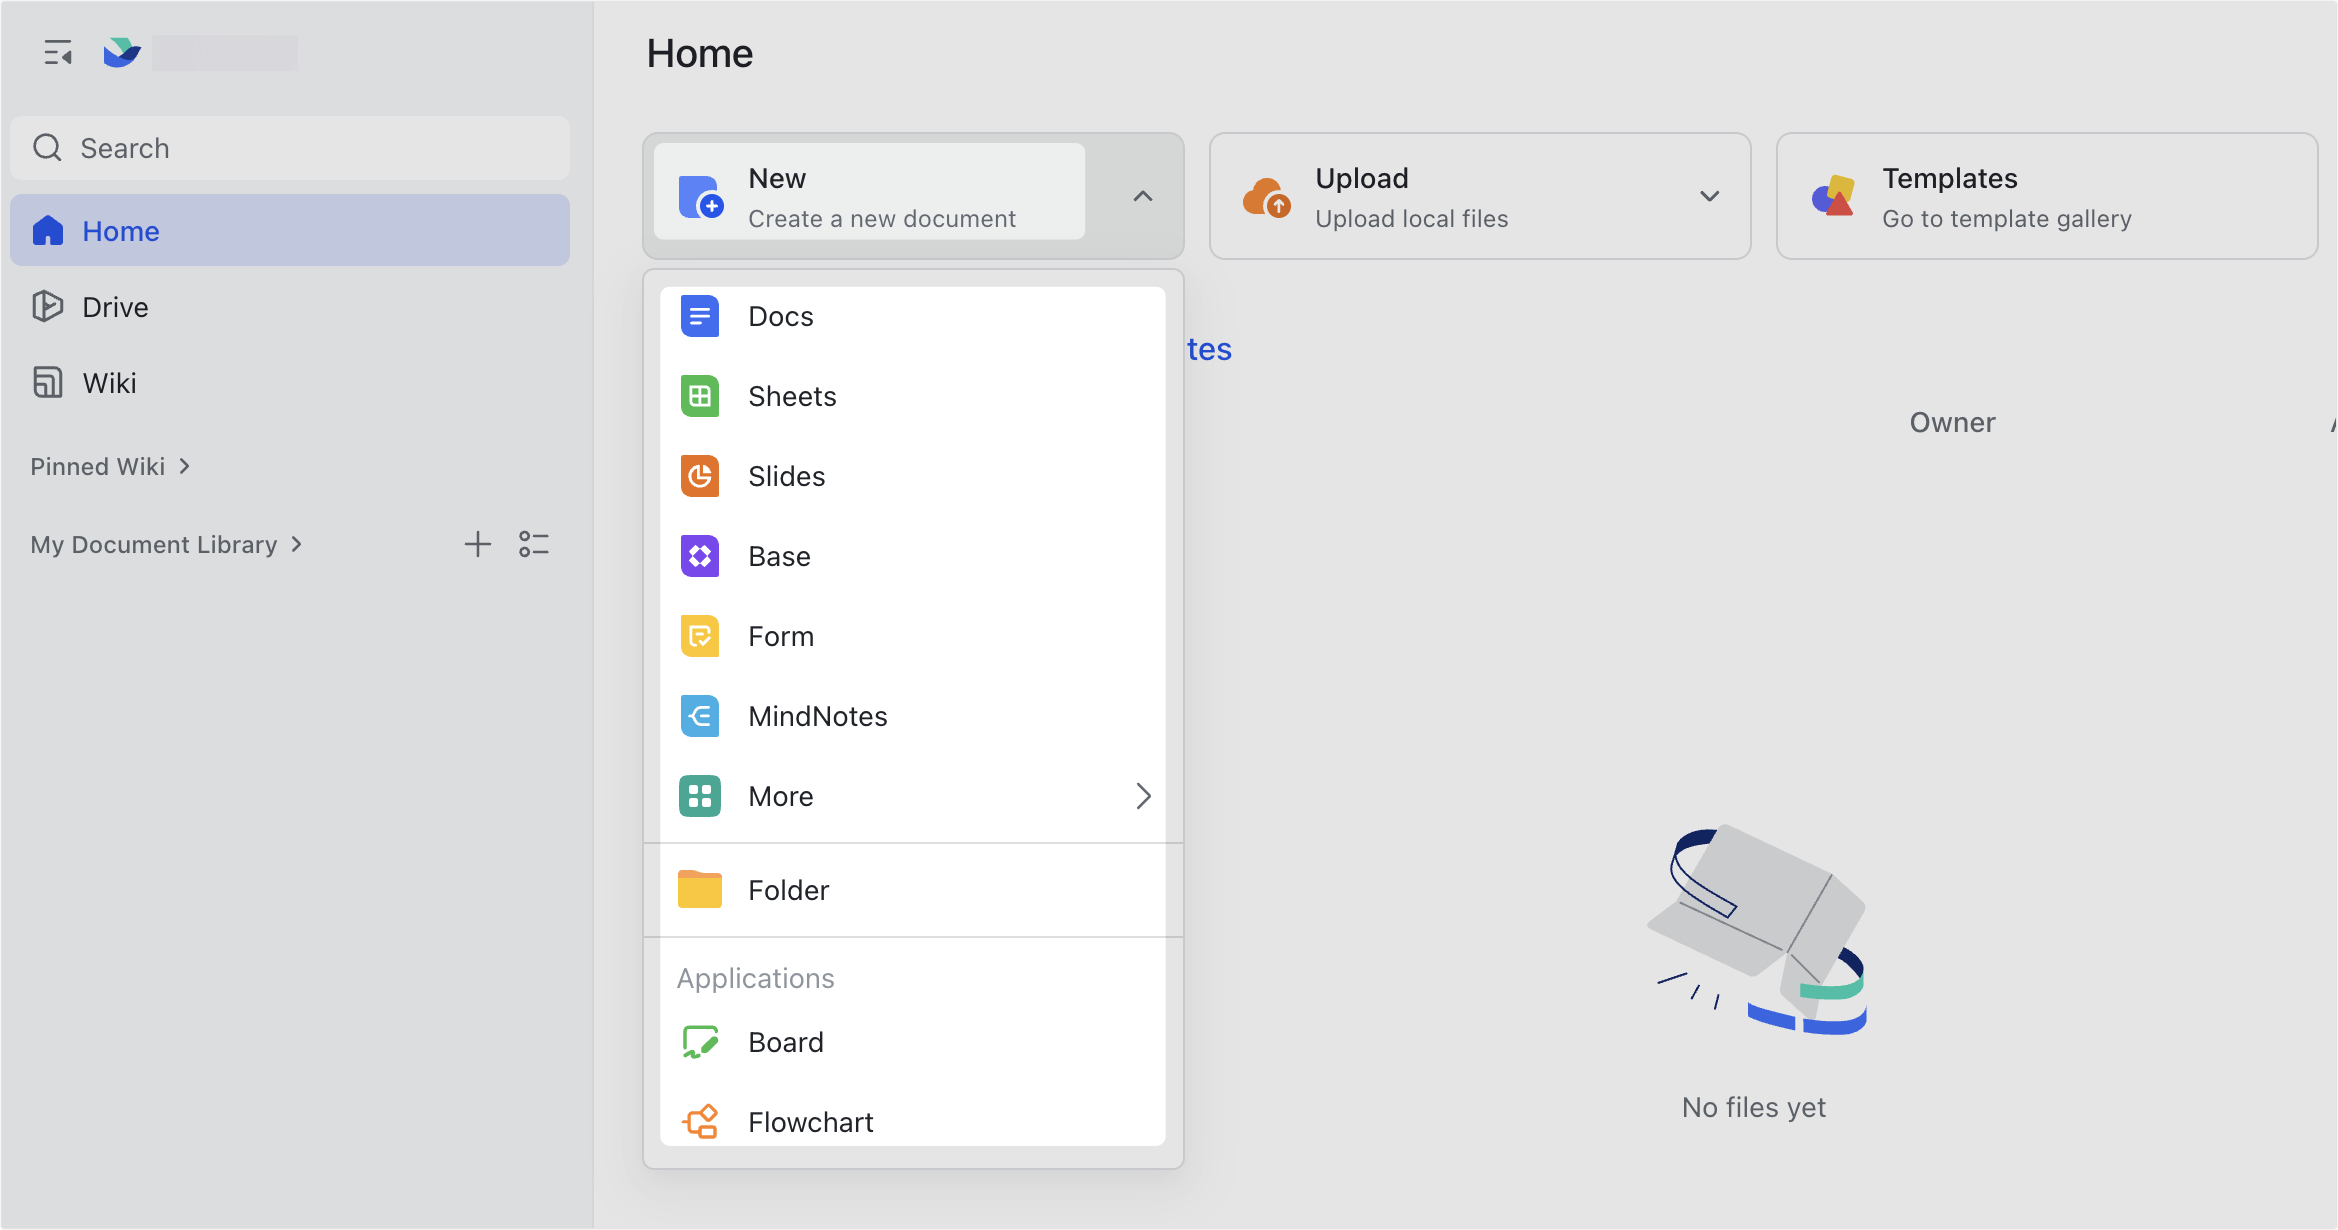
Task: Create a new Docs document
Action: pos(780,315)
